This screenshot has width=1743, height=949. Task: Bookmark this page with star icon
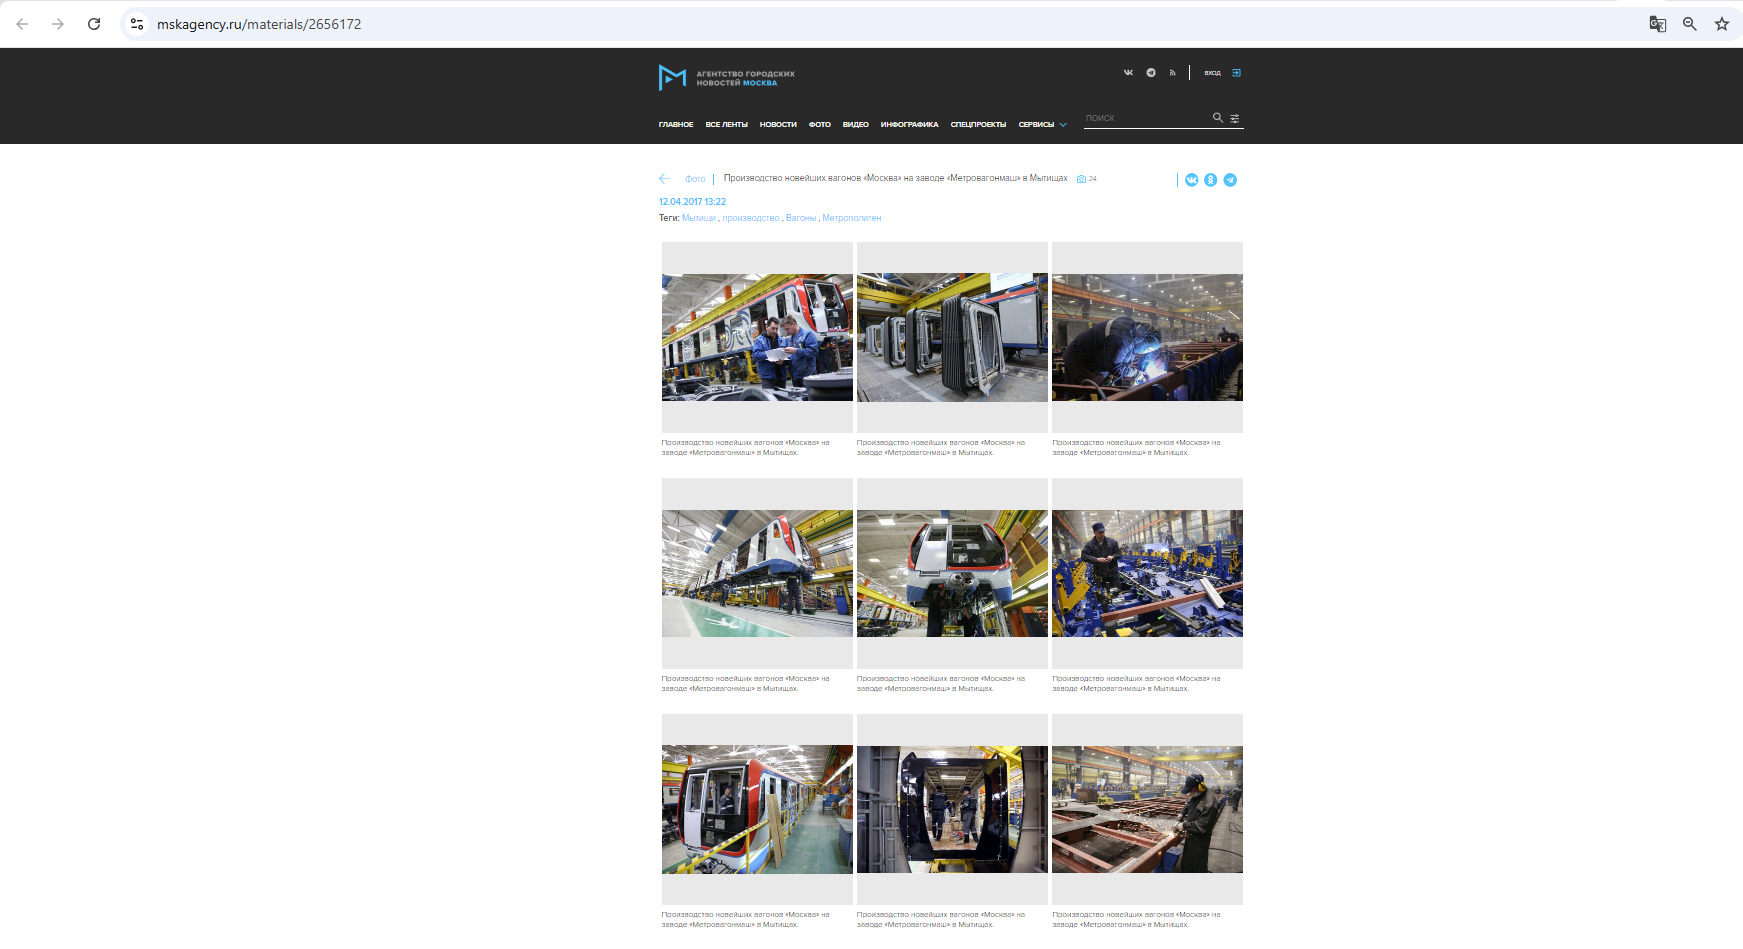[1721, 24]
